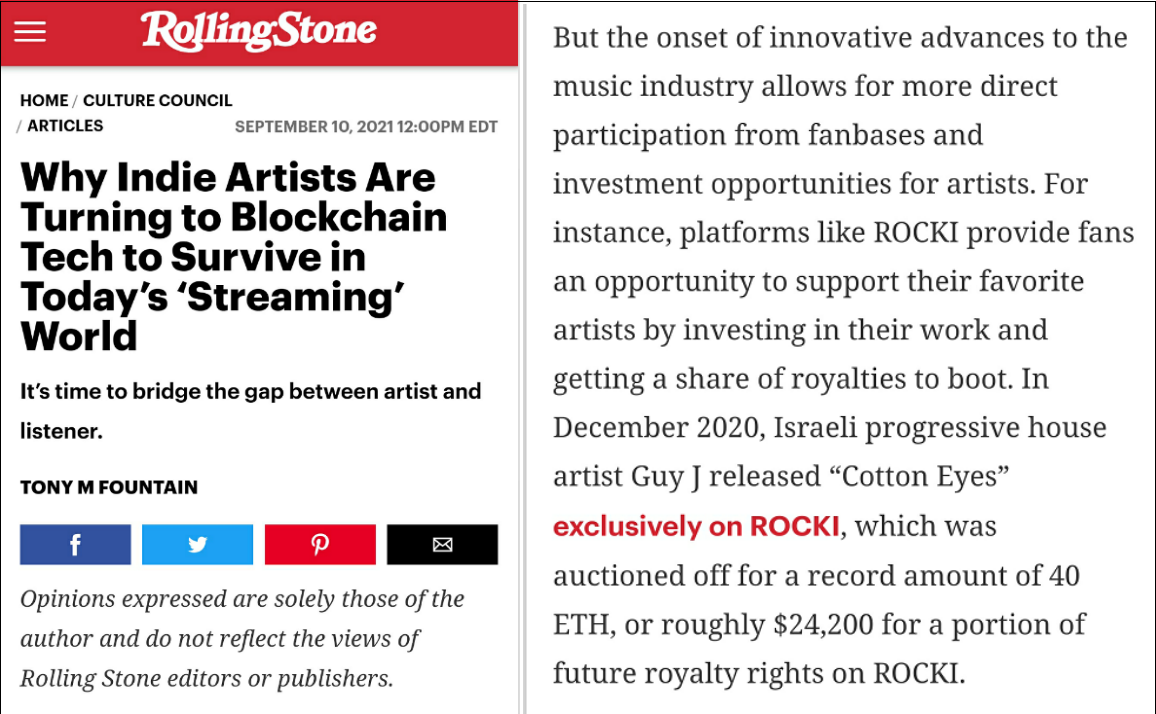Open the hamburger navigation menu

[x=30, y=32]
